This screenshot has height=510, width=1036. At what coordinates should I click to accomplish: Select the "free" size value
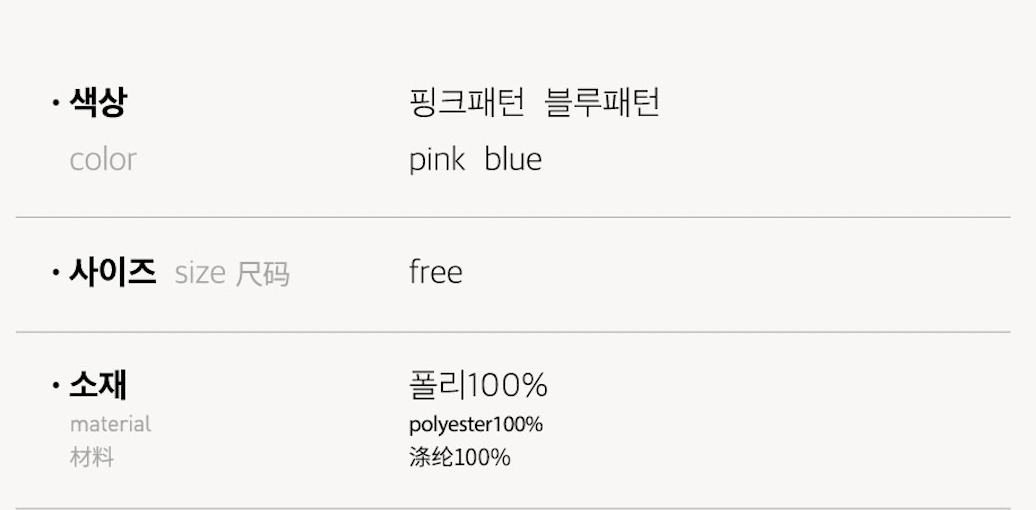point(436,272)
